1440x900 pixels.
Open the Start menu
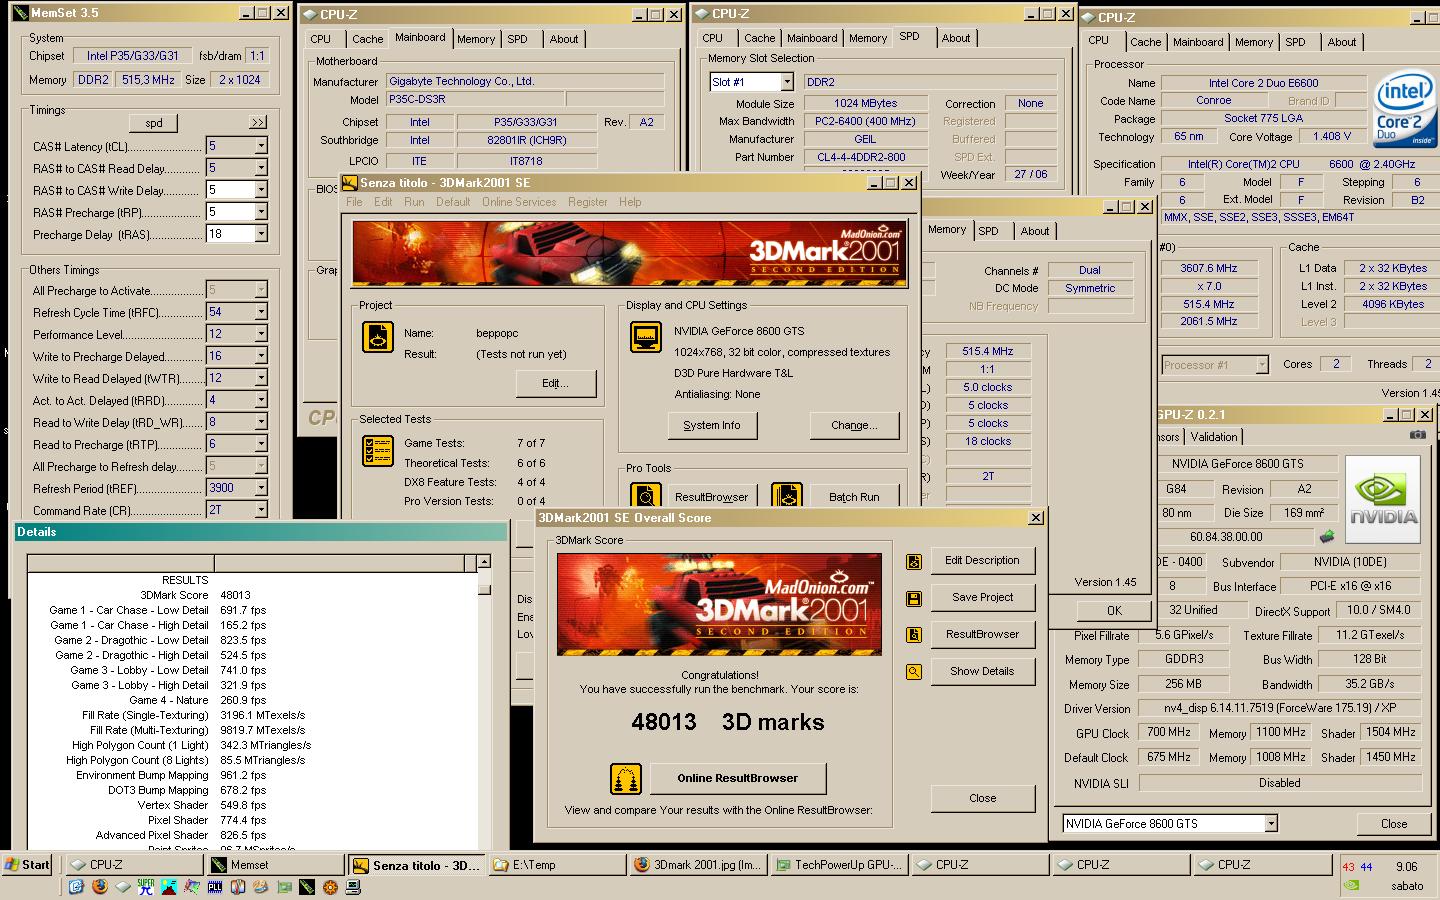coord(27,865)
